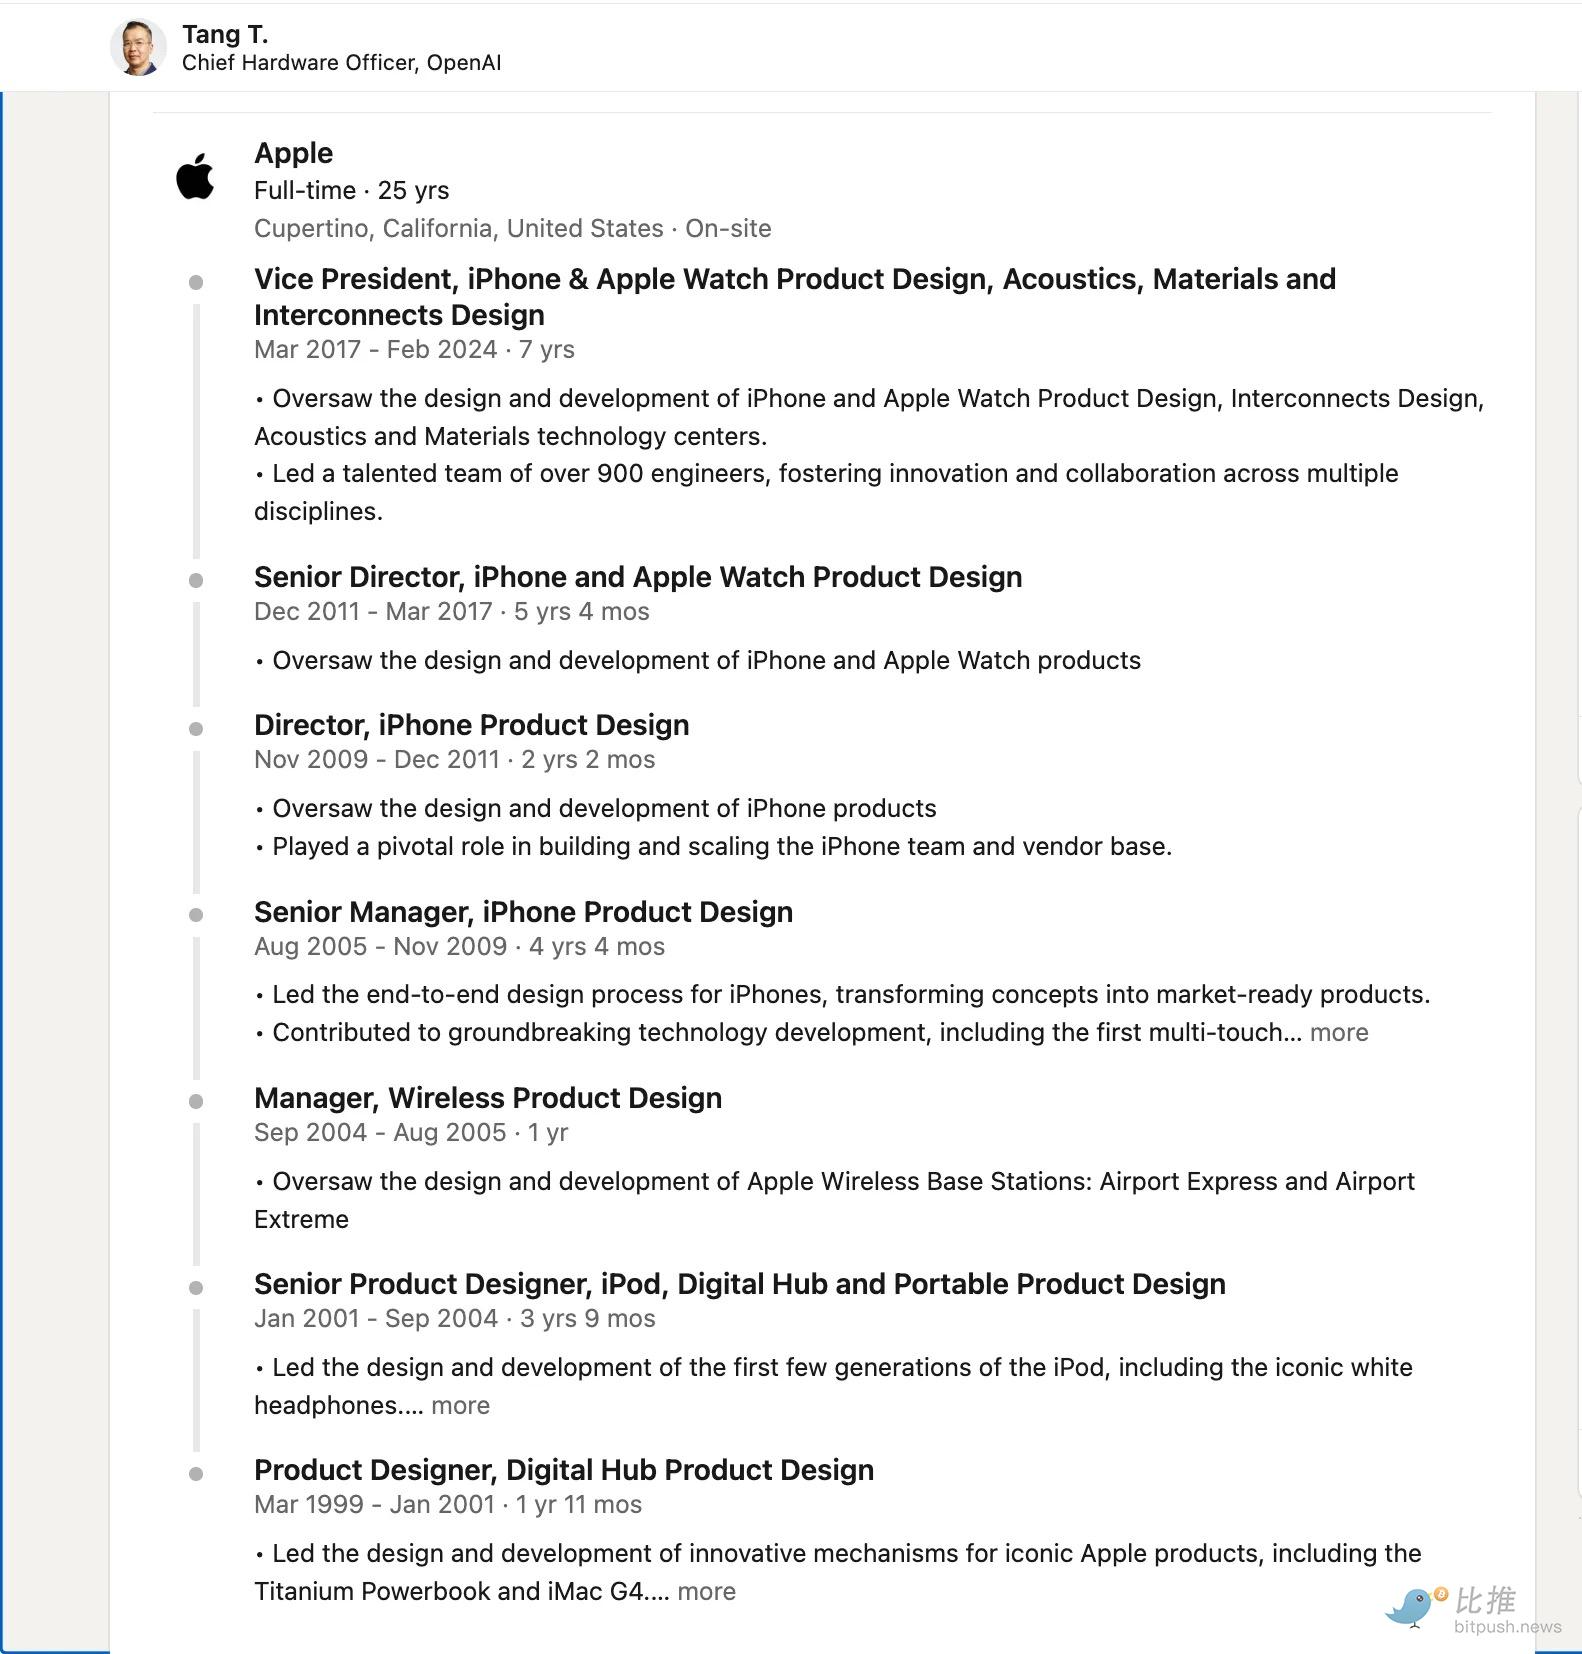Select the Product Designer, Digital Hub timeline dot
The image size is (1582, 1654).
[196, 1474]
